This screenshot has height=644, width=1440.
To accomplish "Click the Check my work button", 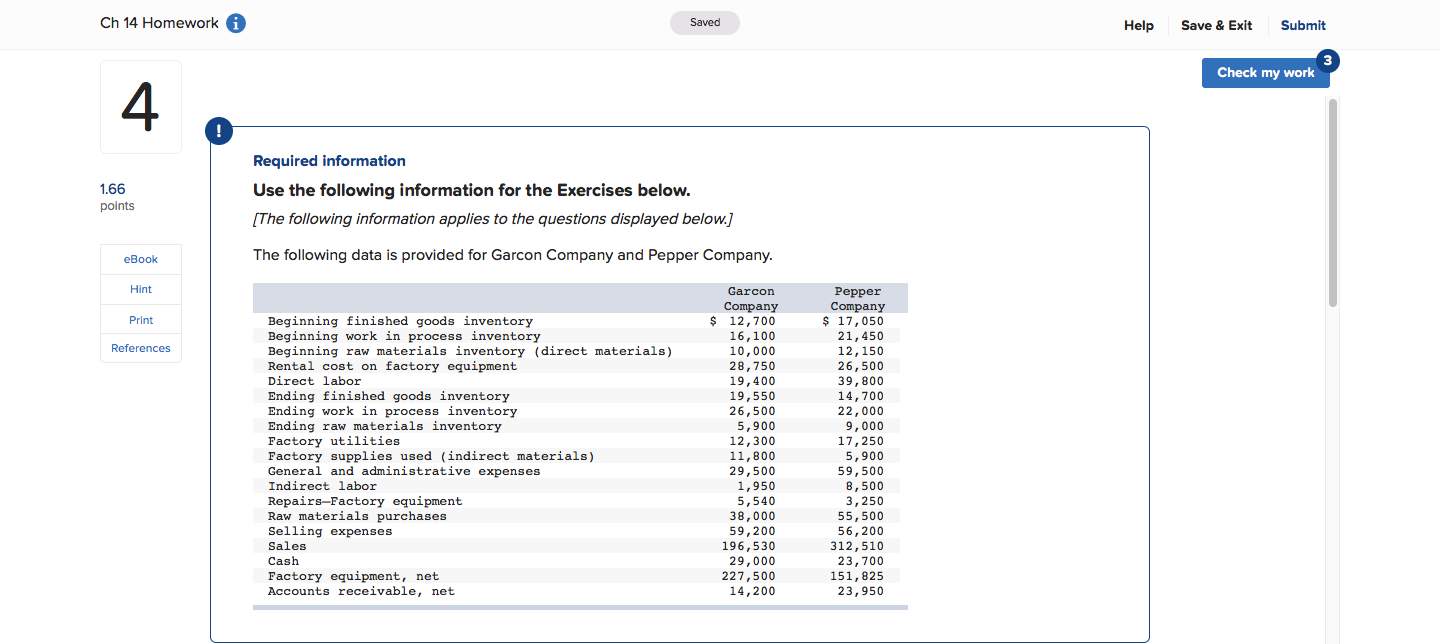I will point(1265,72).
